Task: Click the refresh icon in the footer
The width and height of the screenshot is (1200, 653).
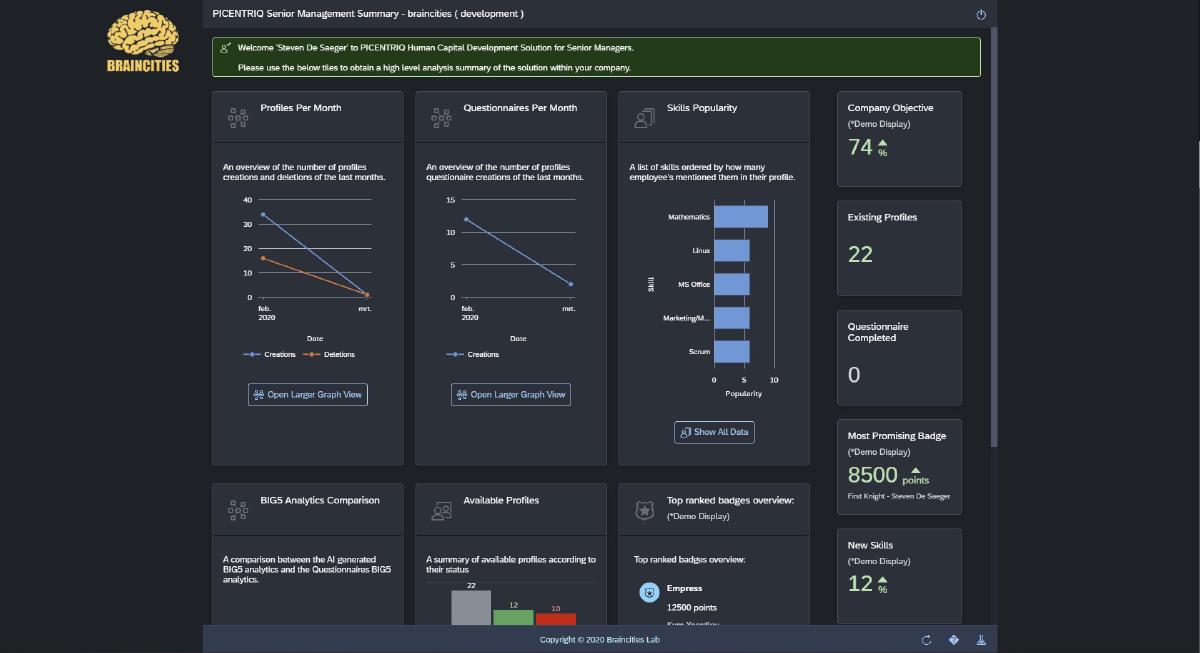Action: [x=926, y=640]
